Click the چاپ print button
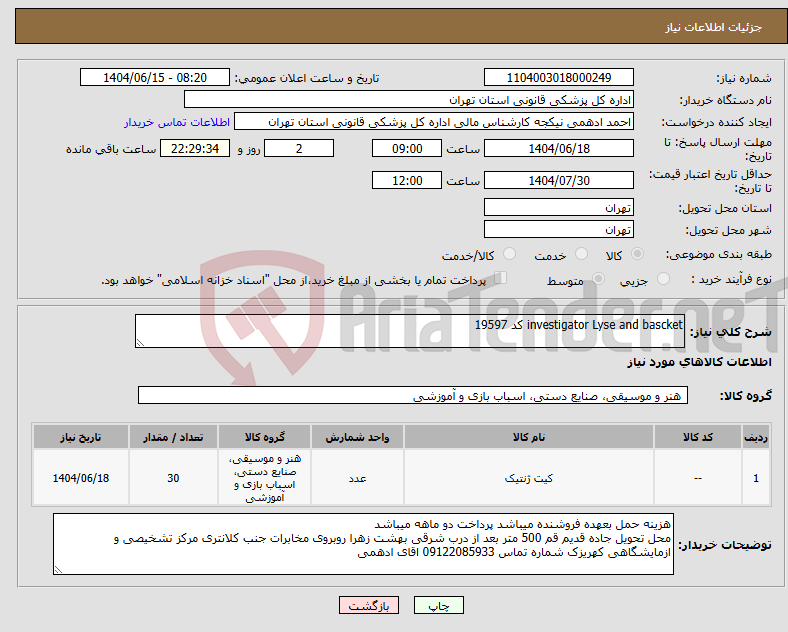The width and height of the screenshot is (788, 632). tap(439, 606)
